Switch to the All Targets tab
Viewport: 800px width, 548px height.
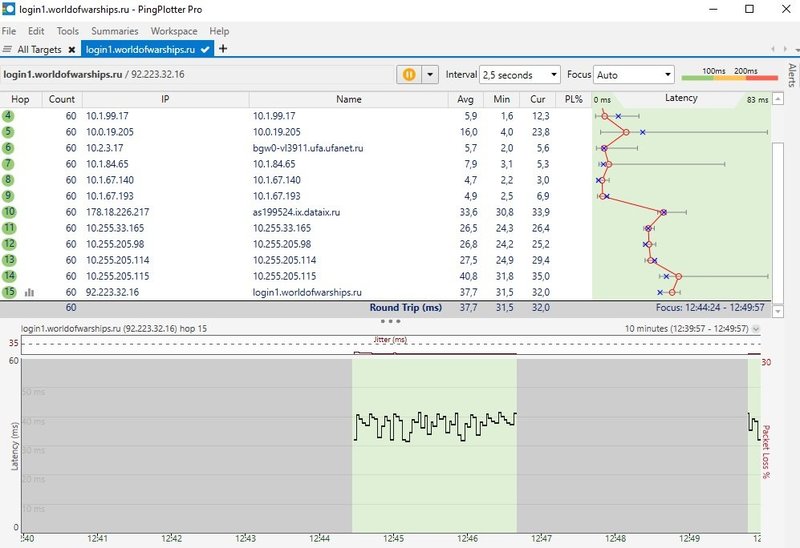coord(39,49)
